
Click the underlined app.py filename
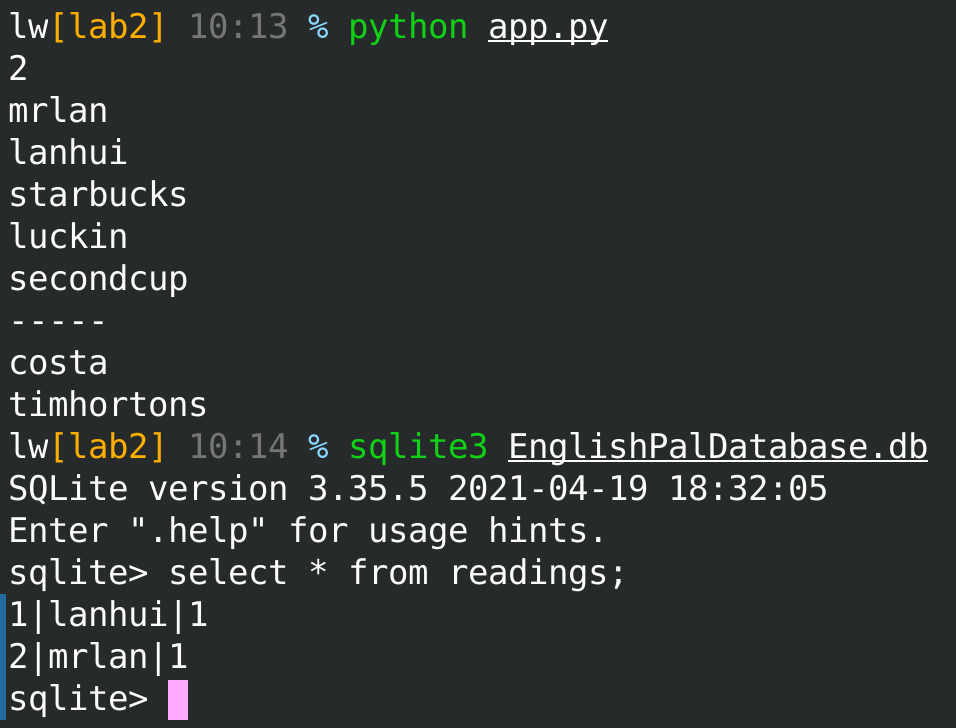tap(548, 28)
